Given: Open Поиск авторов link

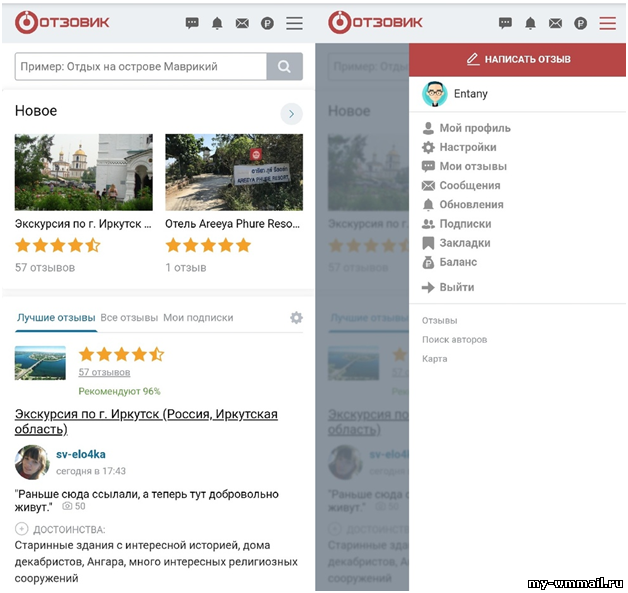Looking at the screenshot, I should (x=455, y=340).
